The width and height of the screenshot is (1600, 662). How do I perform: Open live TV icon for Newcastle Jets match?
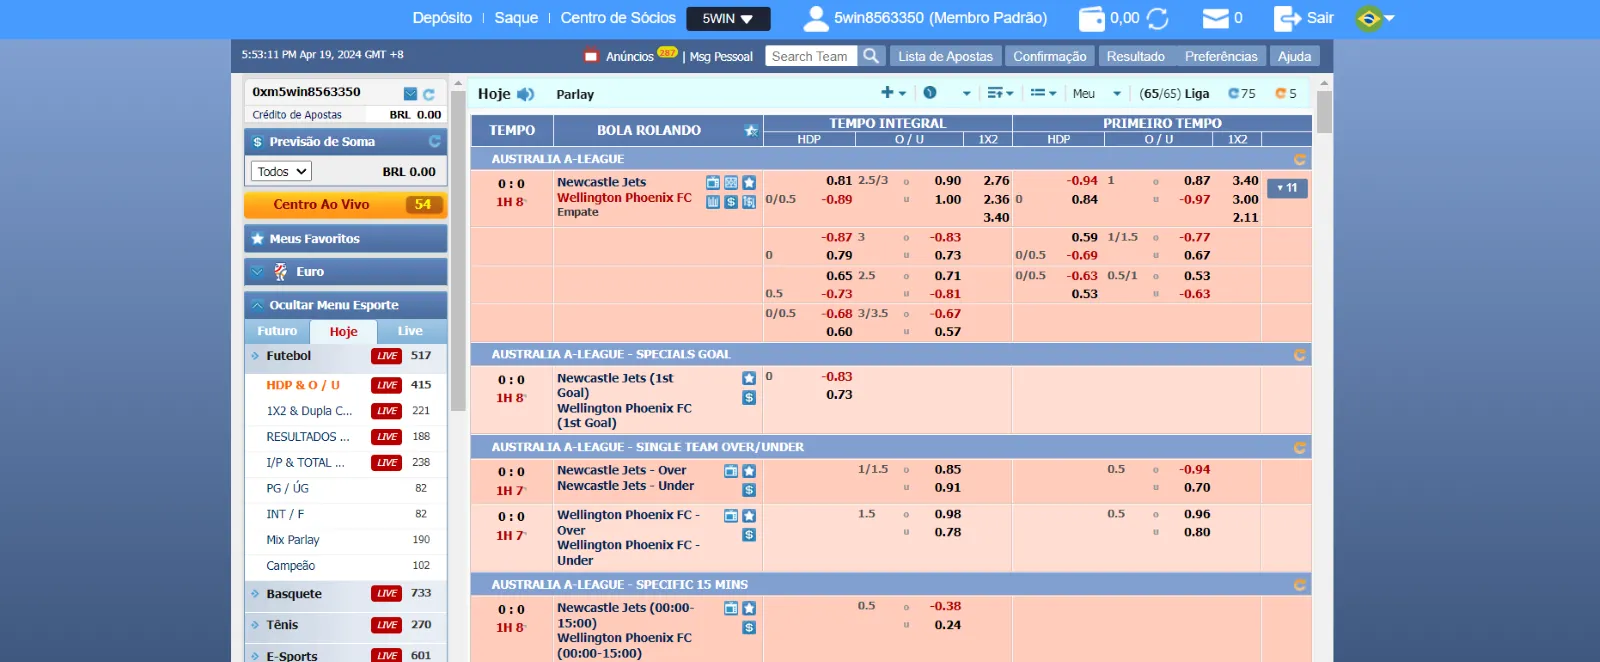(713, 183)
